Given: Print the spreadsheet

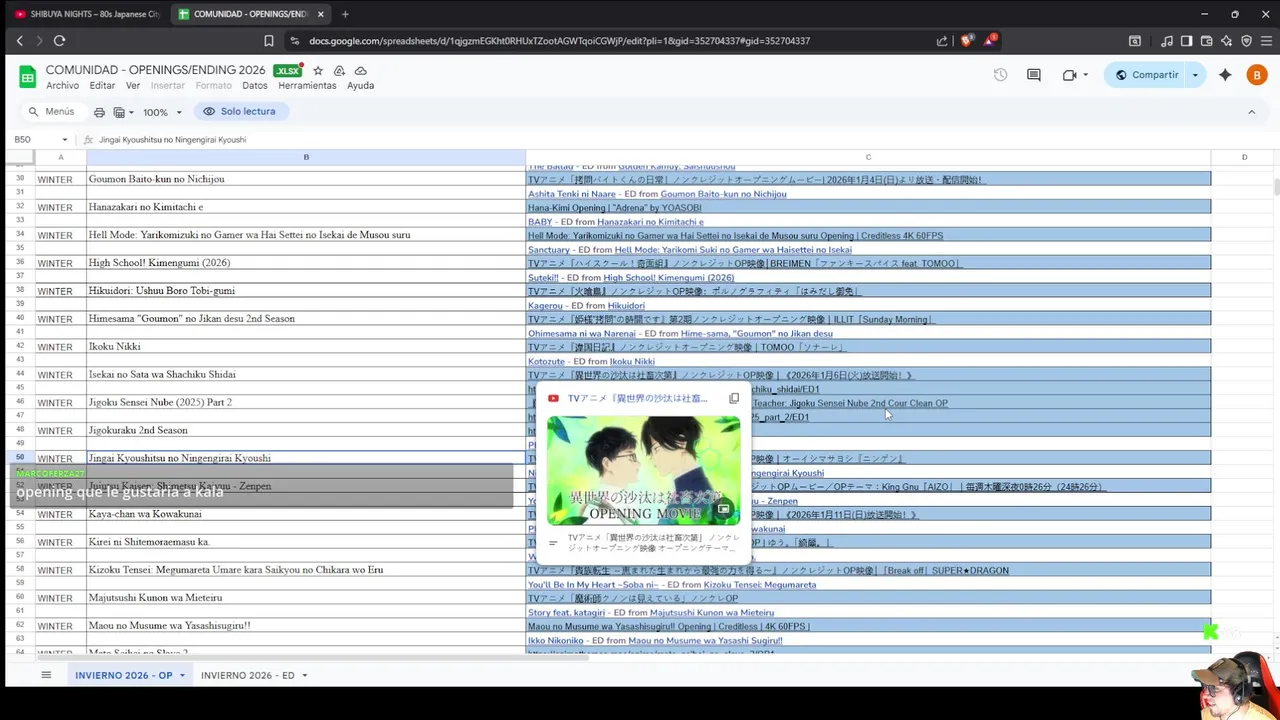Looking at the screenshot, I should pyautogui.click(x=99, y=112).
